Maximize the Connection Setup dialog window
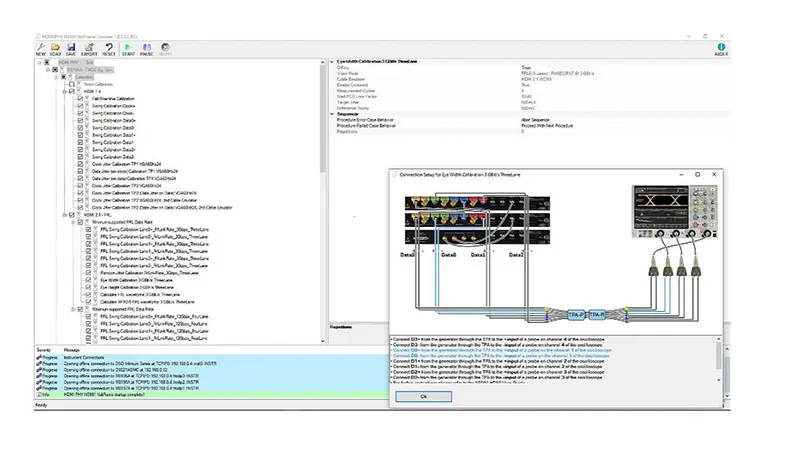 point(697,174)
